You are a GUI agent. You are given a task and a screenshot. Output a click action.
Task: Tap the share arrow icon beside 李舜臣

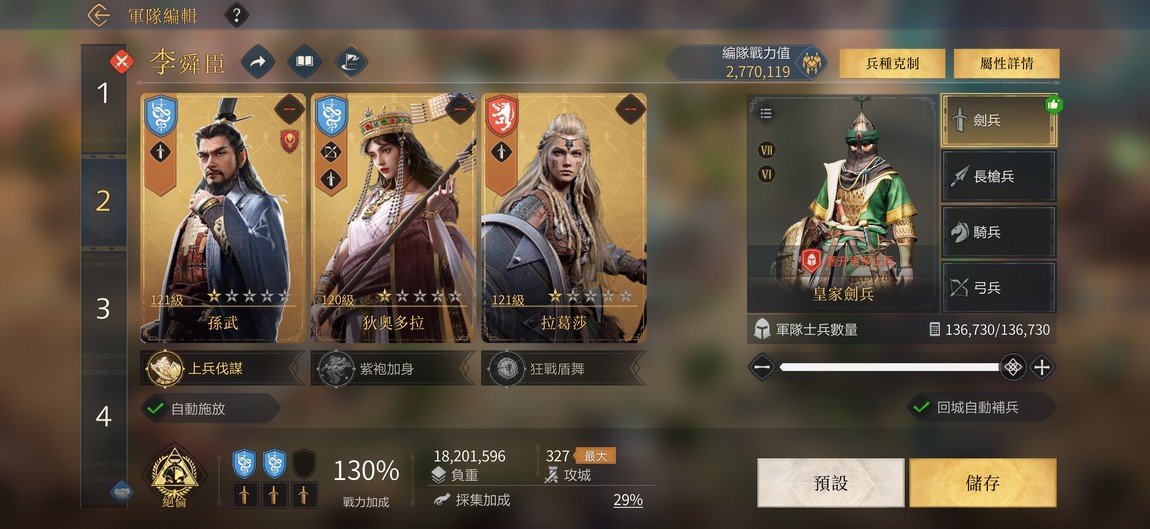coord(257,62)
